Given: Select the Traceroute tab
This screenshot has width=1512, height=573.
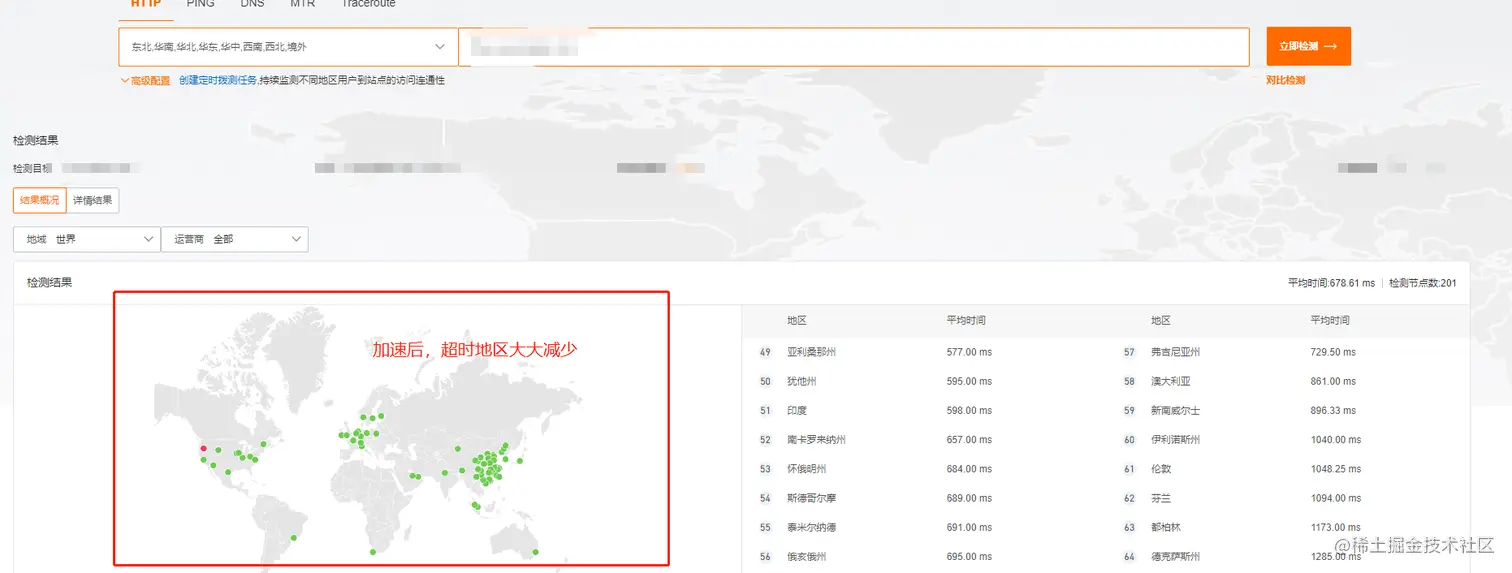Looking at the screenshot, I should [x=368, y=4].
